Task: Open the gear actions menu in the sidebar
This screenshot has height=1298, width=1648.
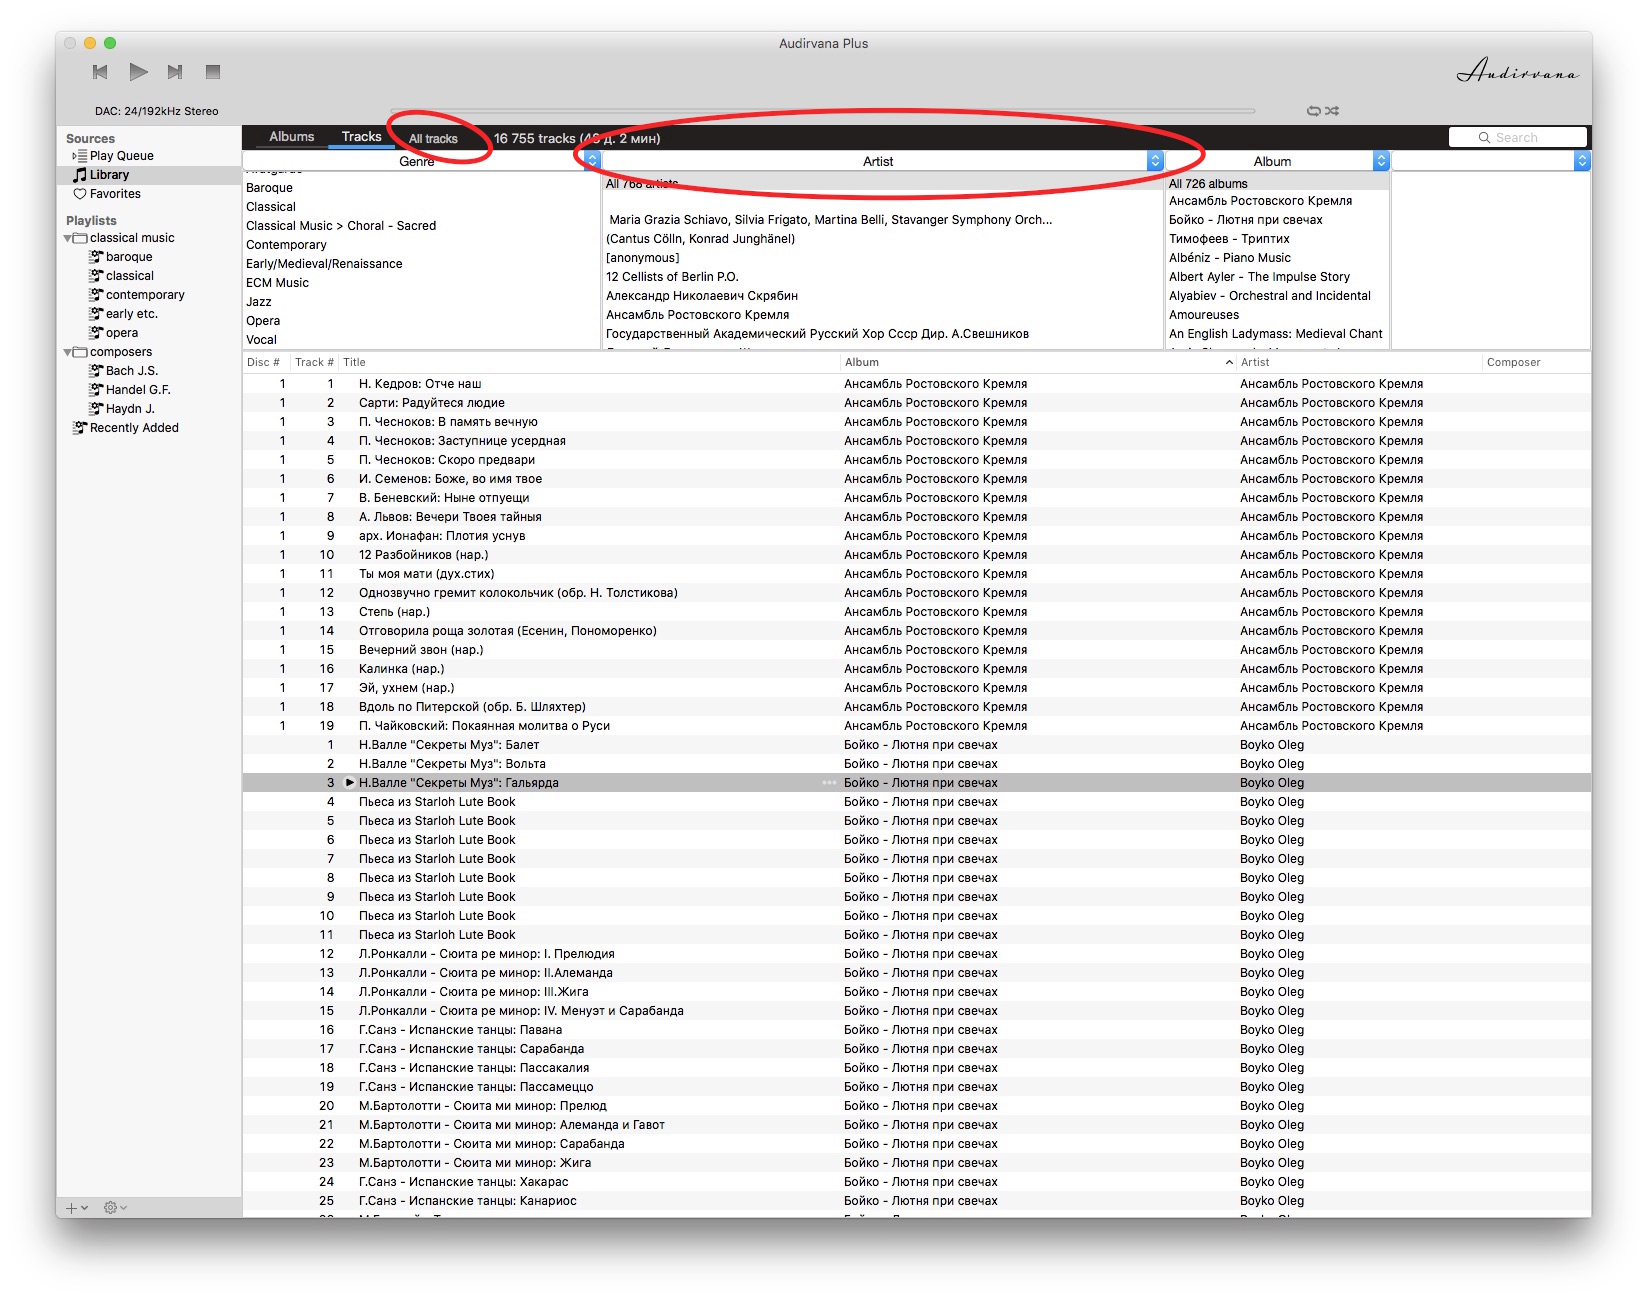Action: [x=114, y=1208]
